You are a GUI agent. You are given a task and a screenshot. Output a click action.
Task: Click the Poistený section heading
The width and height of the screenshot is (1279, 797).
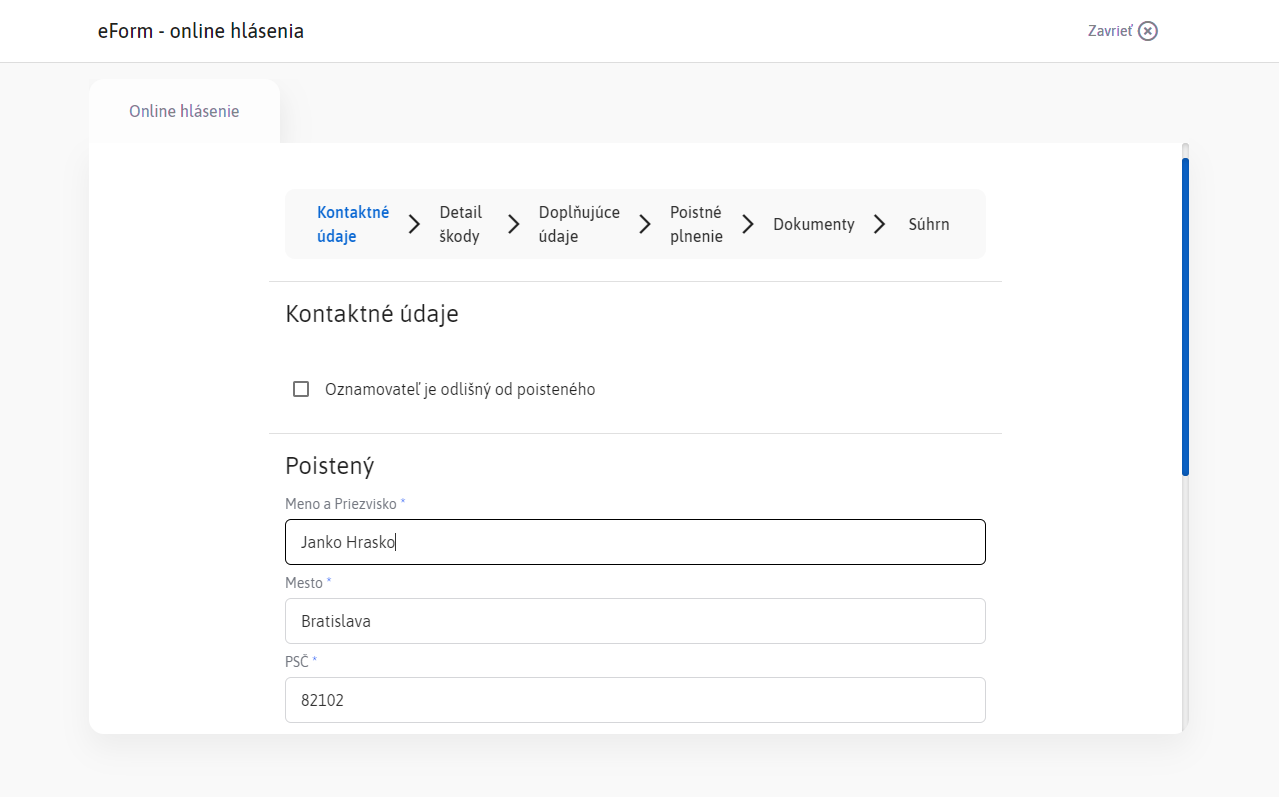(330, 465)
